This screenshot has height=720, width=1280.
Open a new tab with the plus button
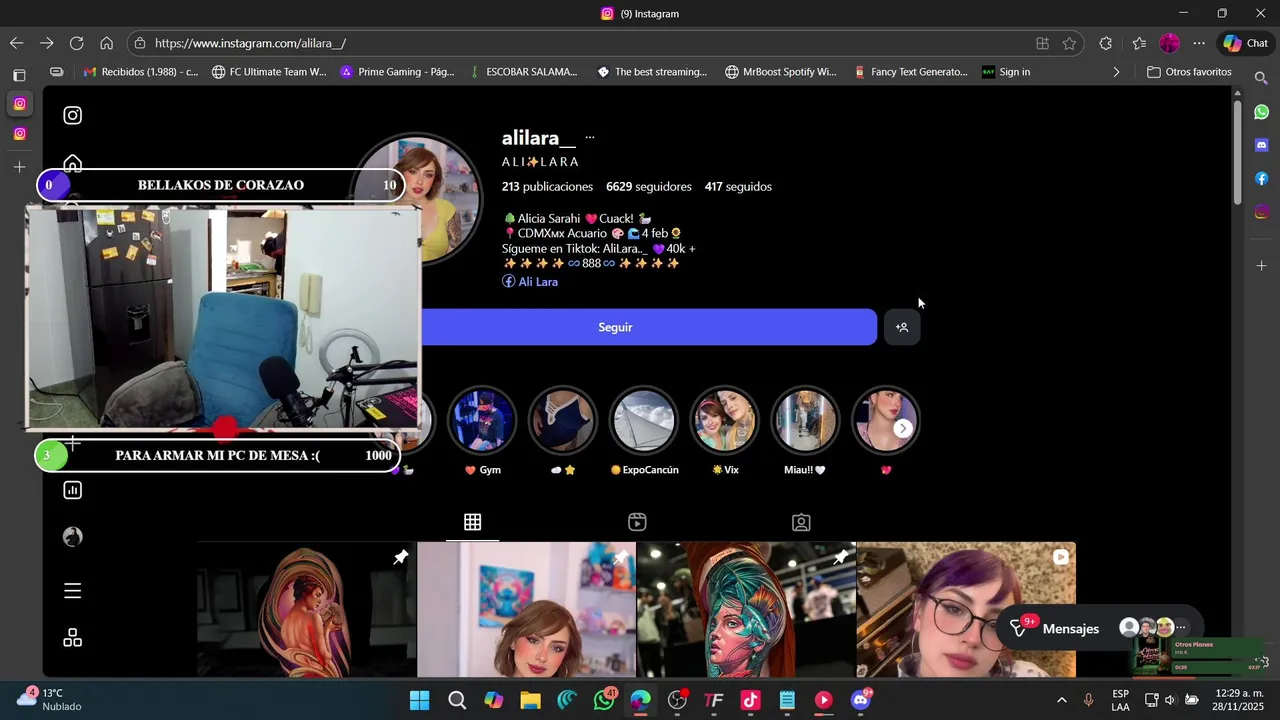[19, 167]
